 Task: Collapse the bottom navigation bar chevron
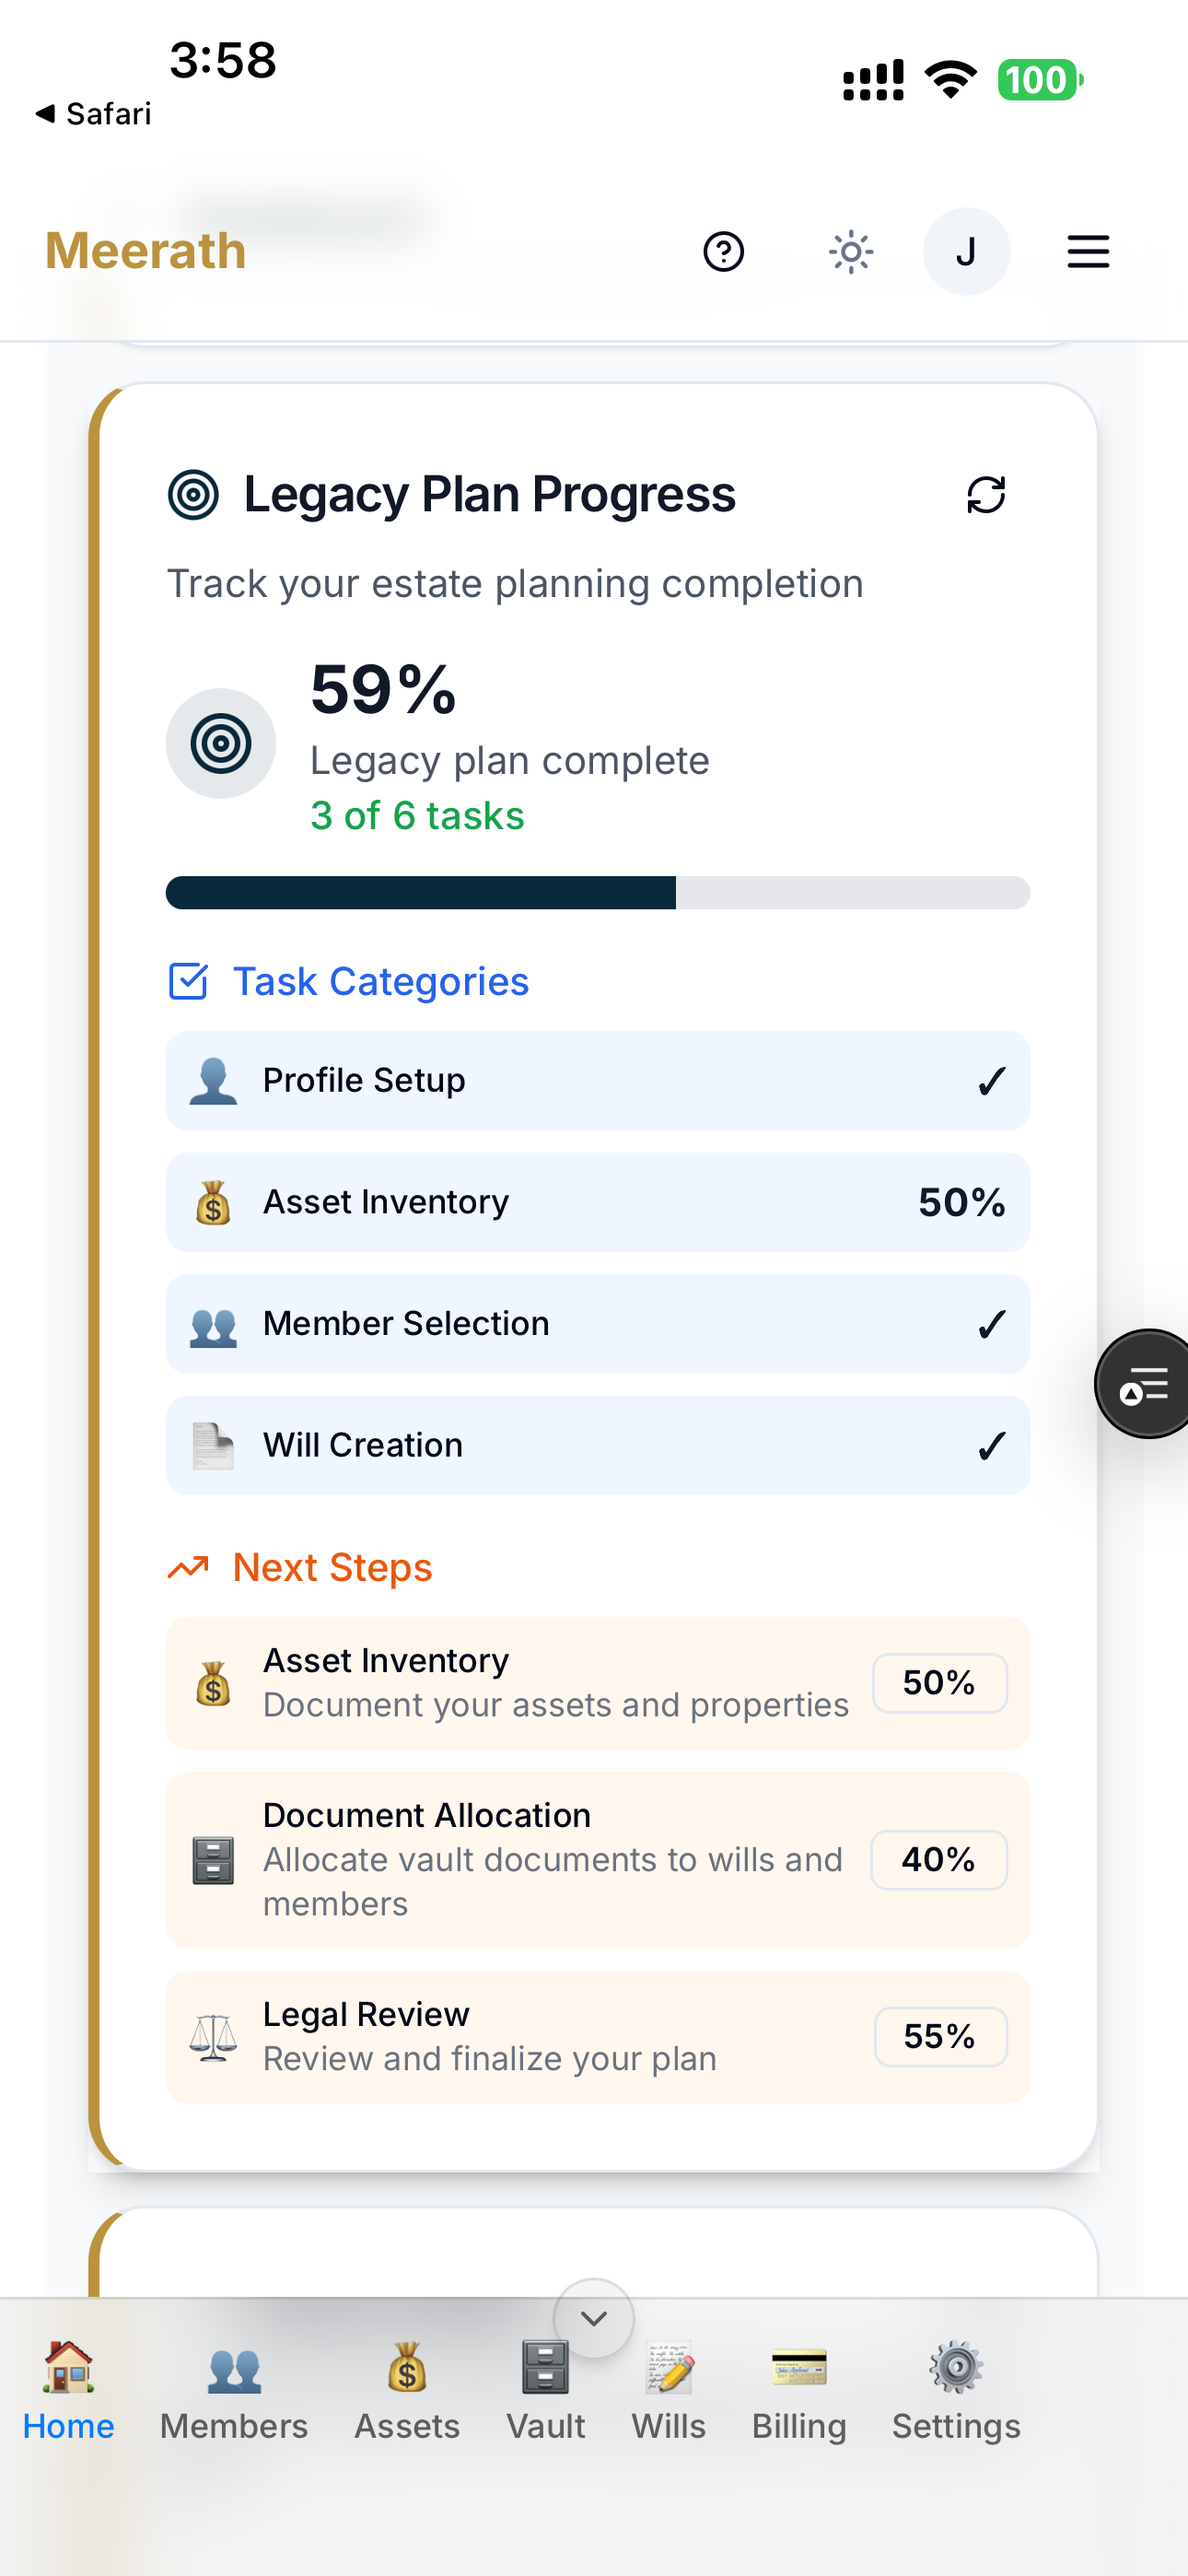pyautogui.click(x=594, y=2318)
